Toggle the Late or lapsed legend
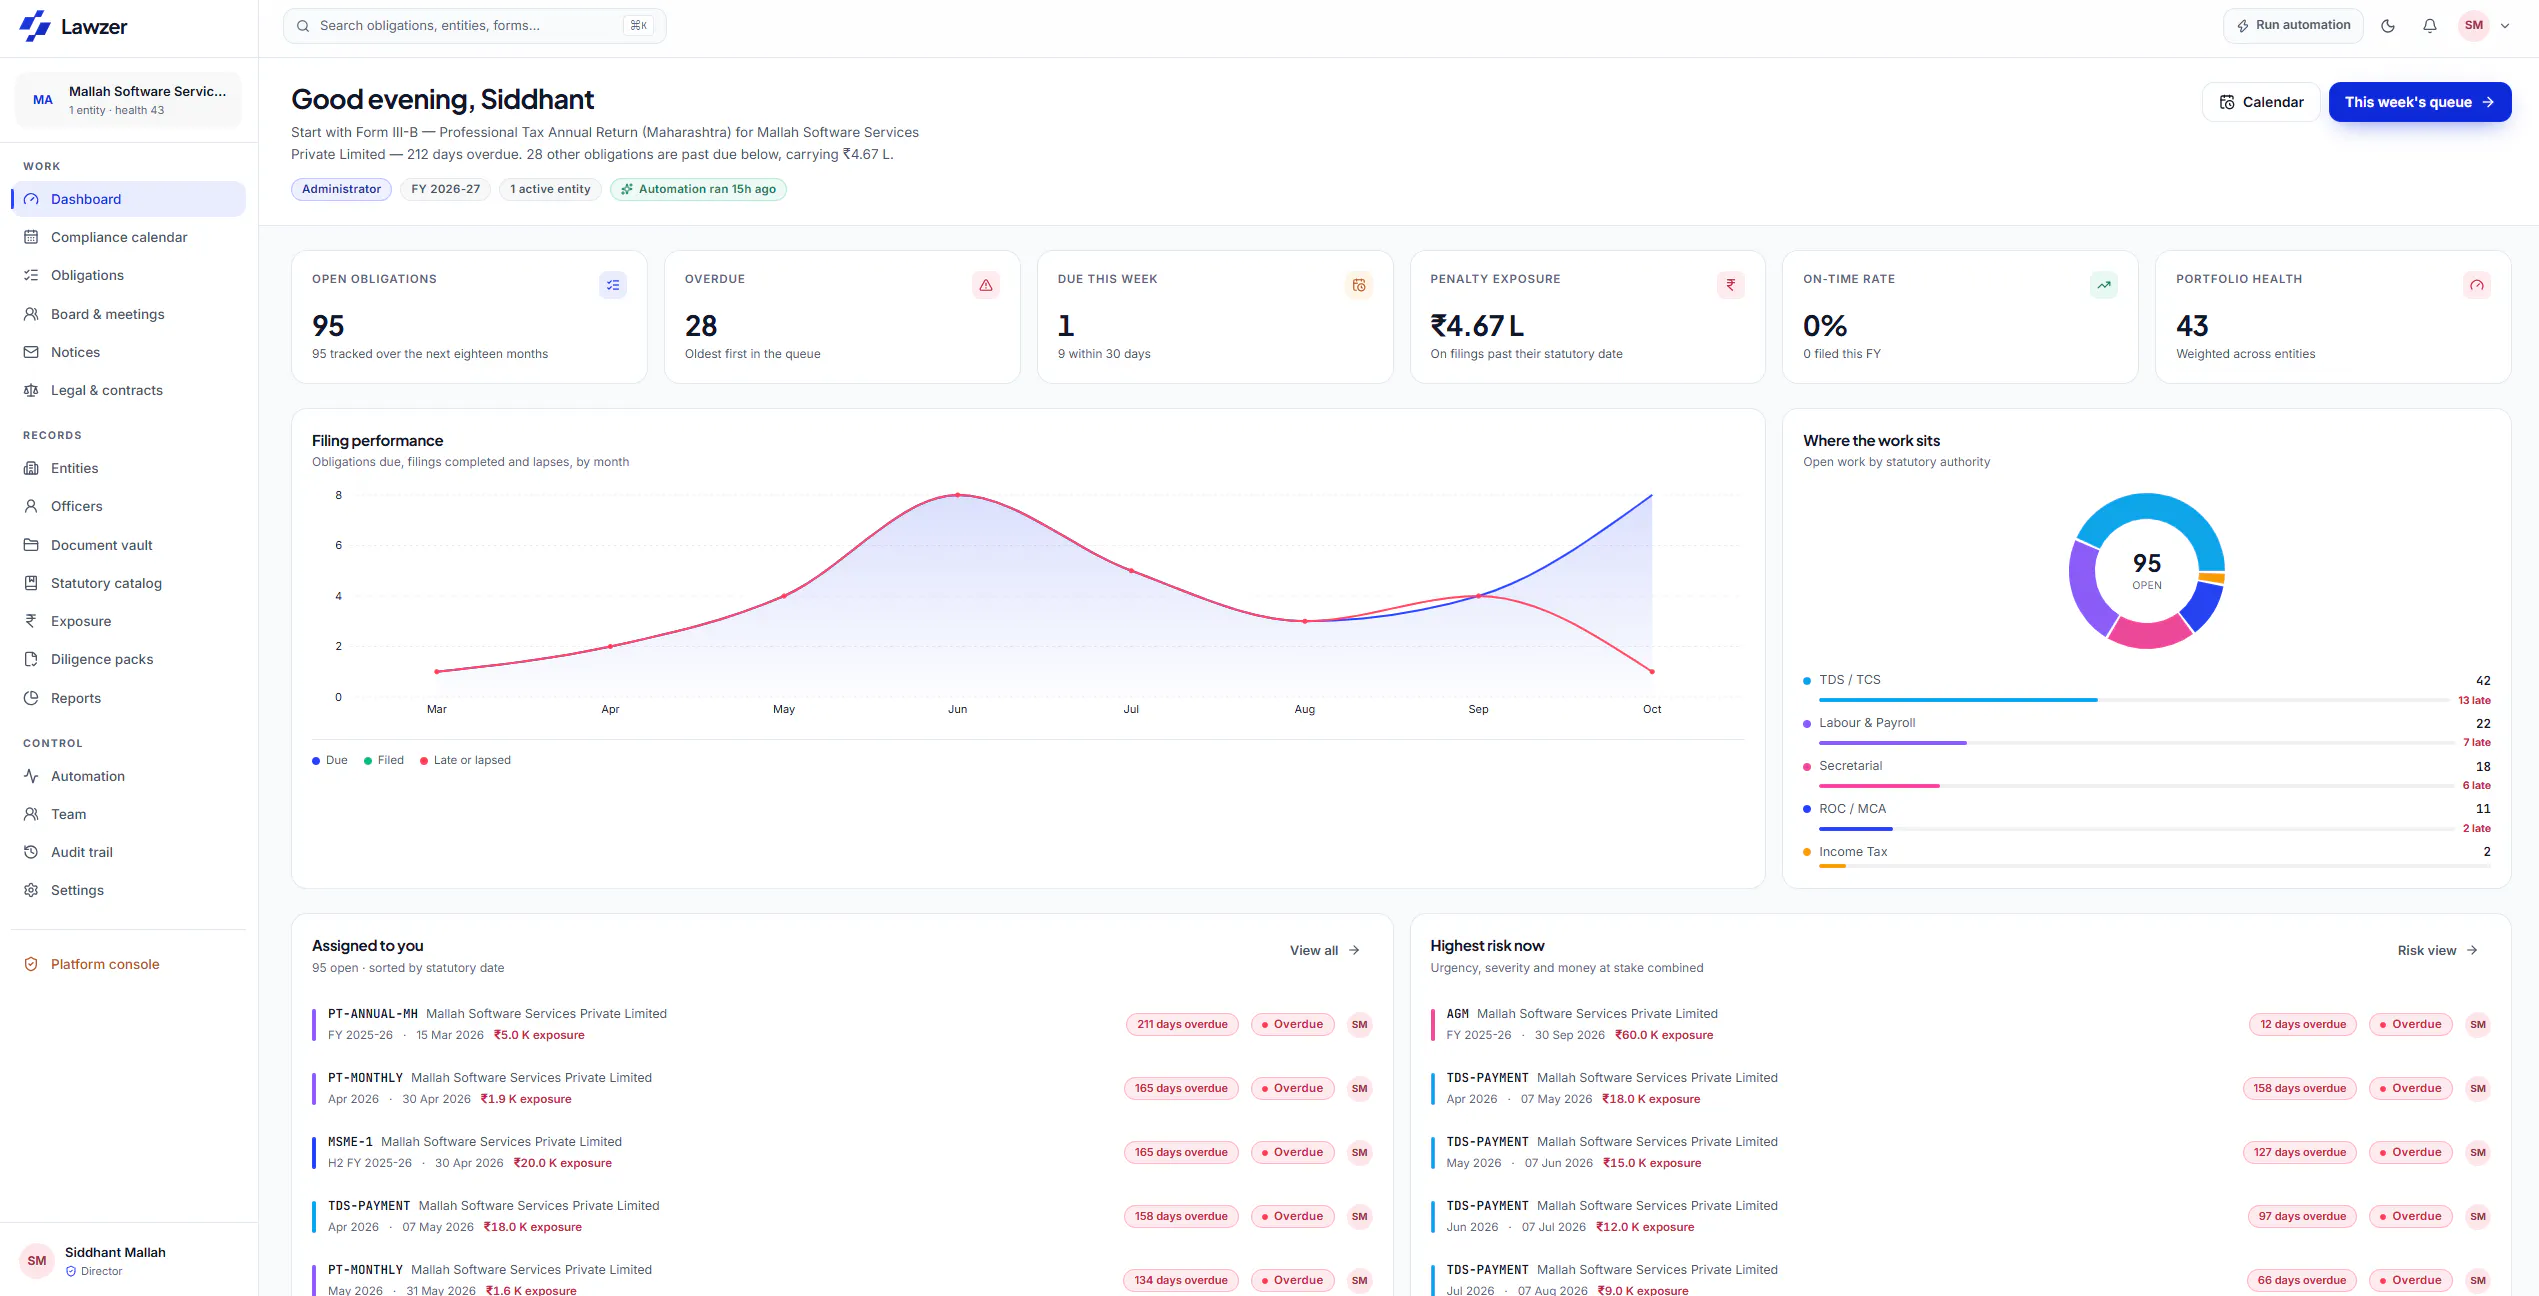The height and width of the screenshot is (1296, 2539). pyautogui.click(x=465, y=760)
